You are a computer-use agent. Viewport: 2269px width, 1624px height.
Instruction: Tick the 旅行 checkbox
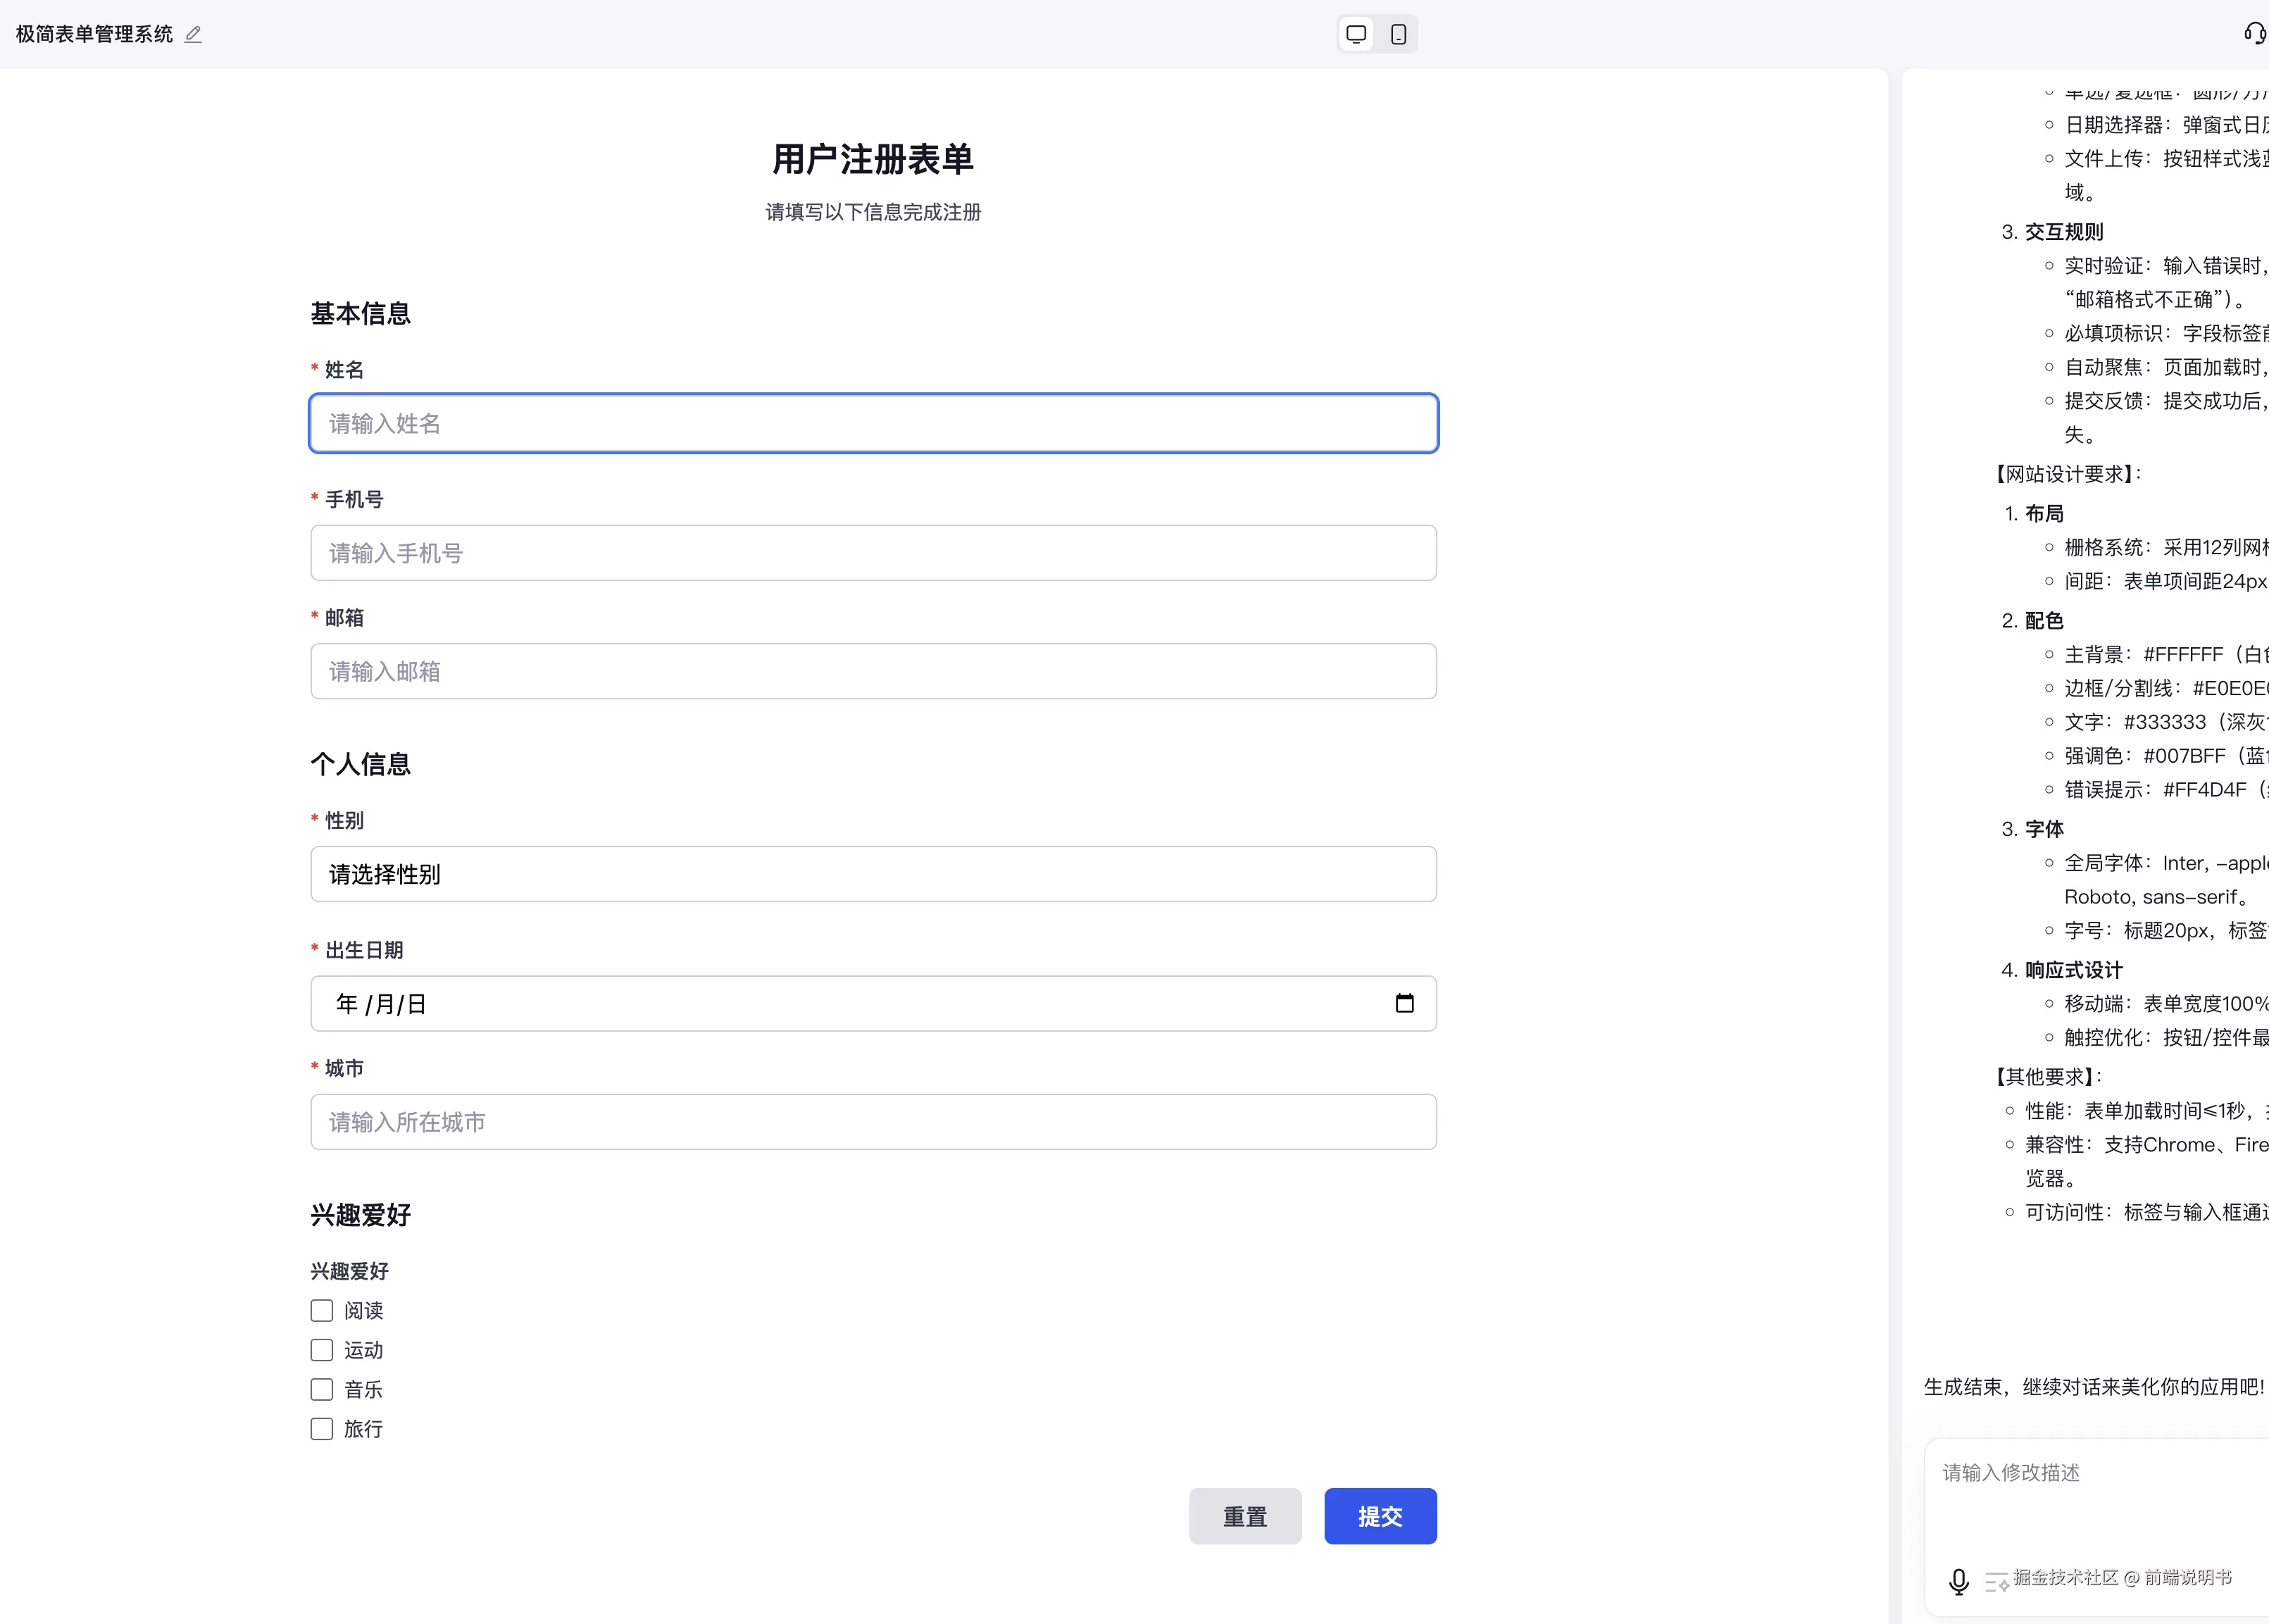click(322, 1429)
